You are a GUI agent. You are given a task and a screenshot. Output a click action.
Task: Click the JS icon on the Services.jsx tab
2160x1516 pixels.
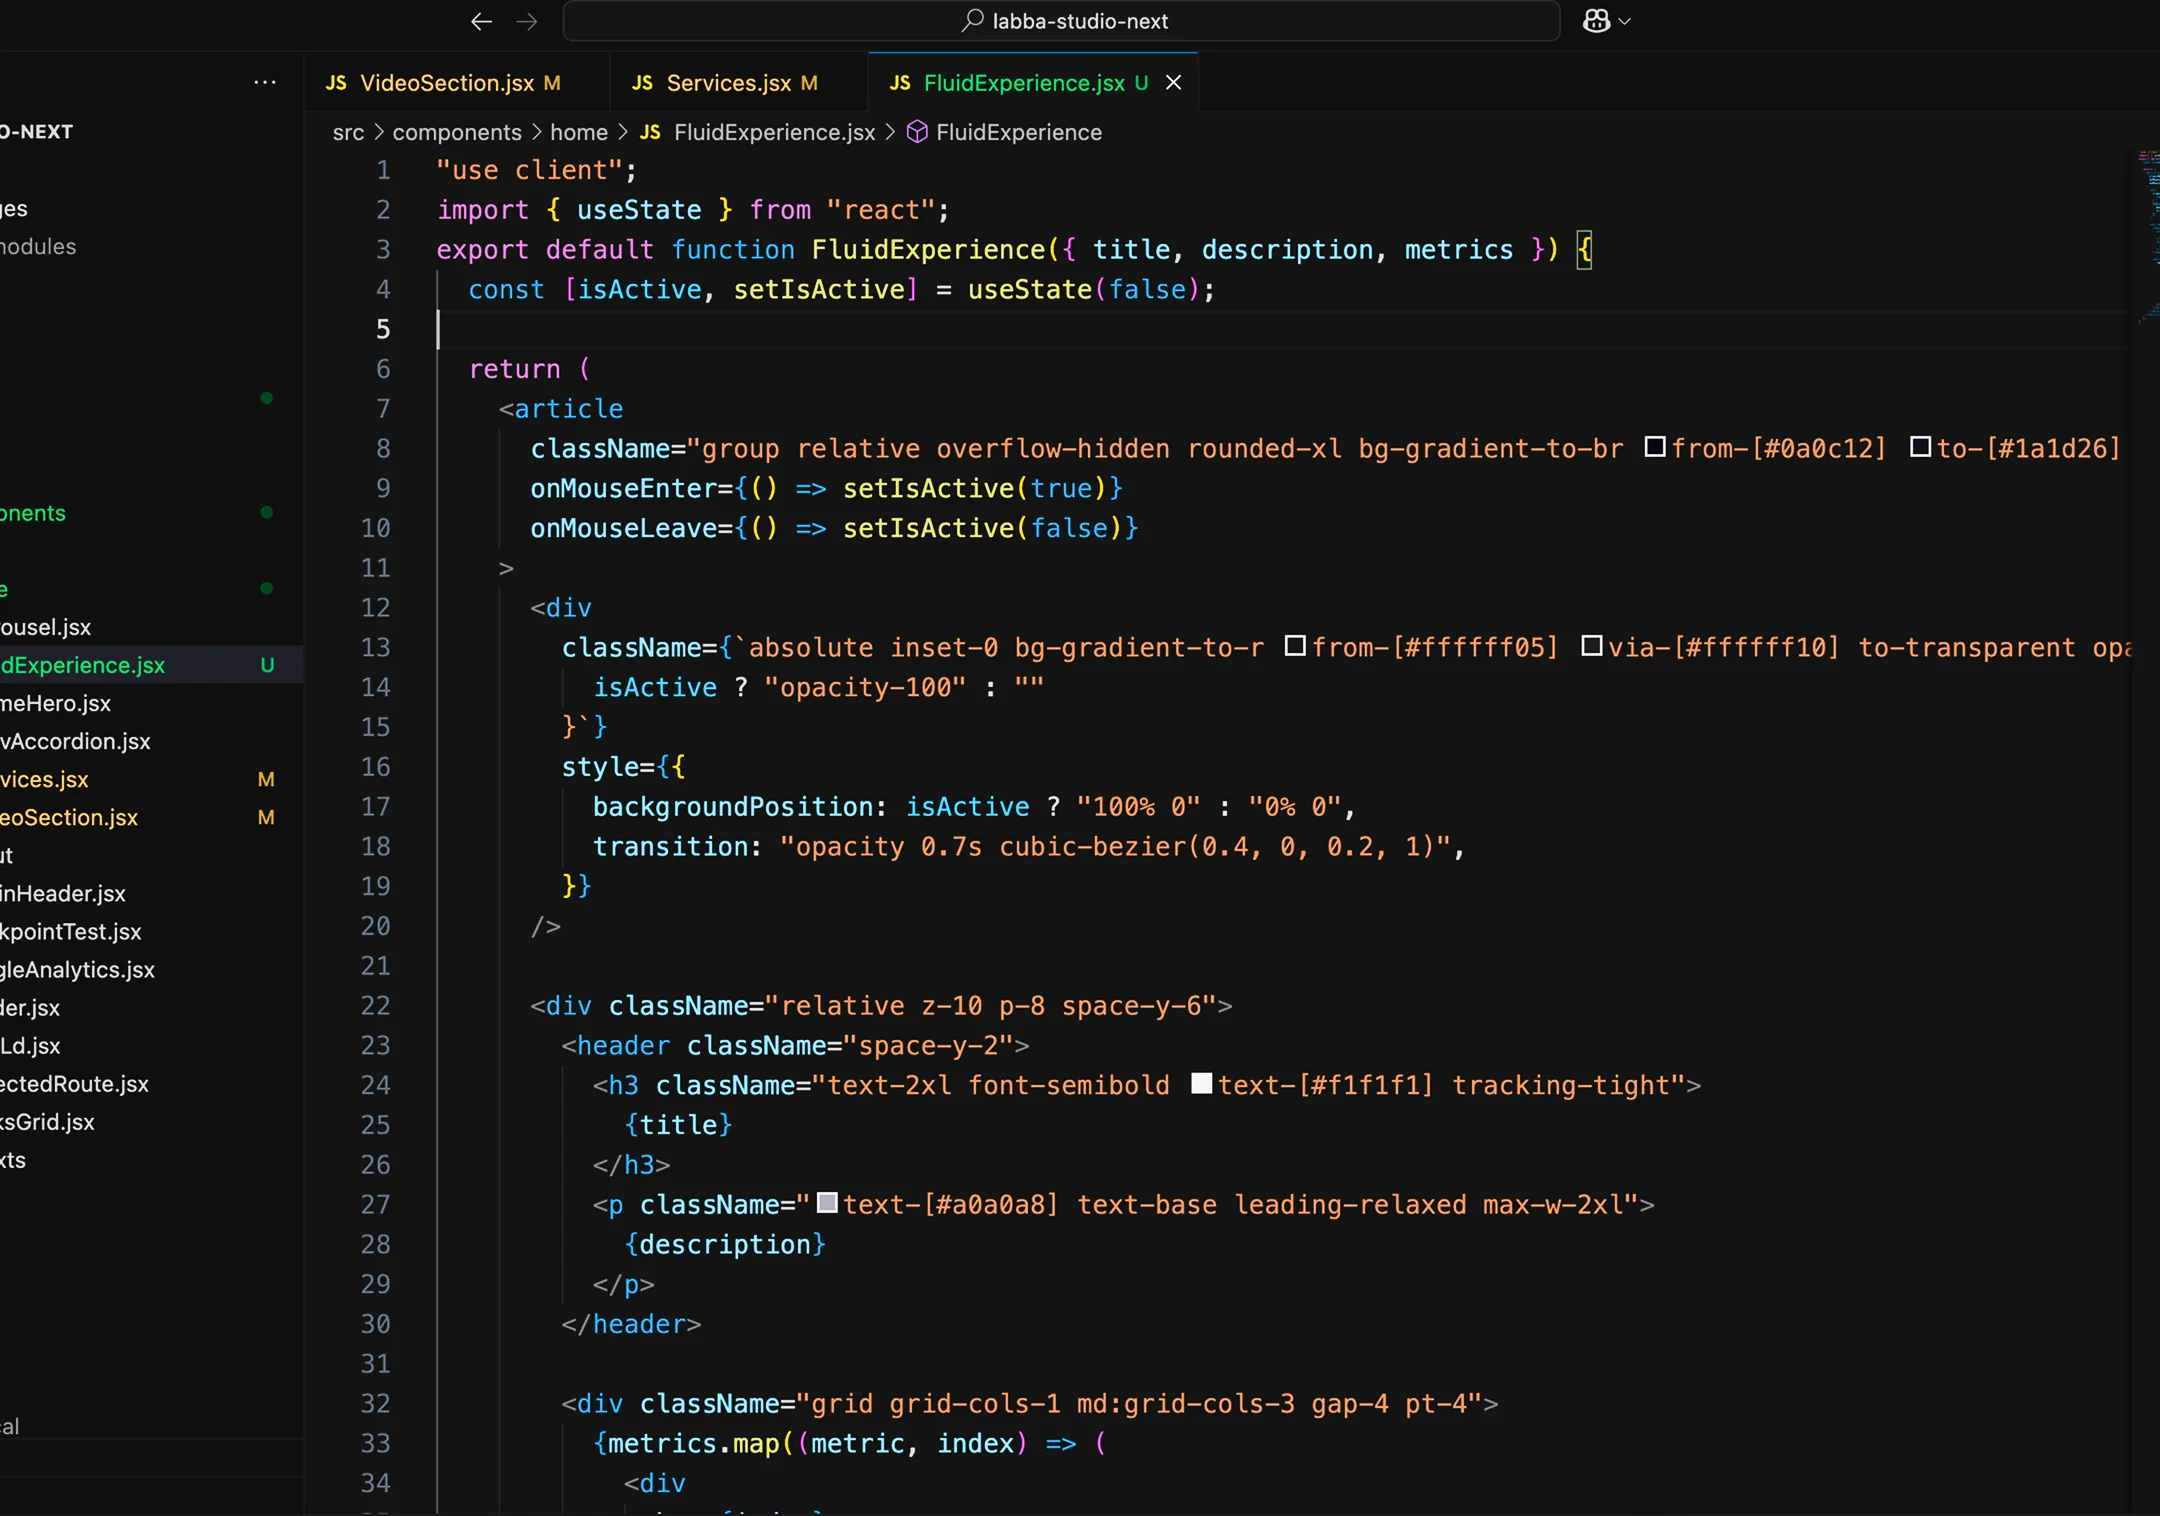[x=644, y=83]
